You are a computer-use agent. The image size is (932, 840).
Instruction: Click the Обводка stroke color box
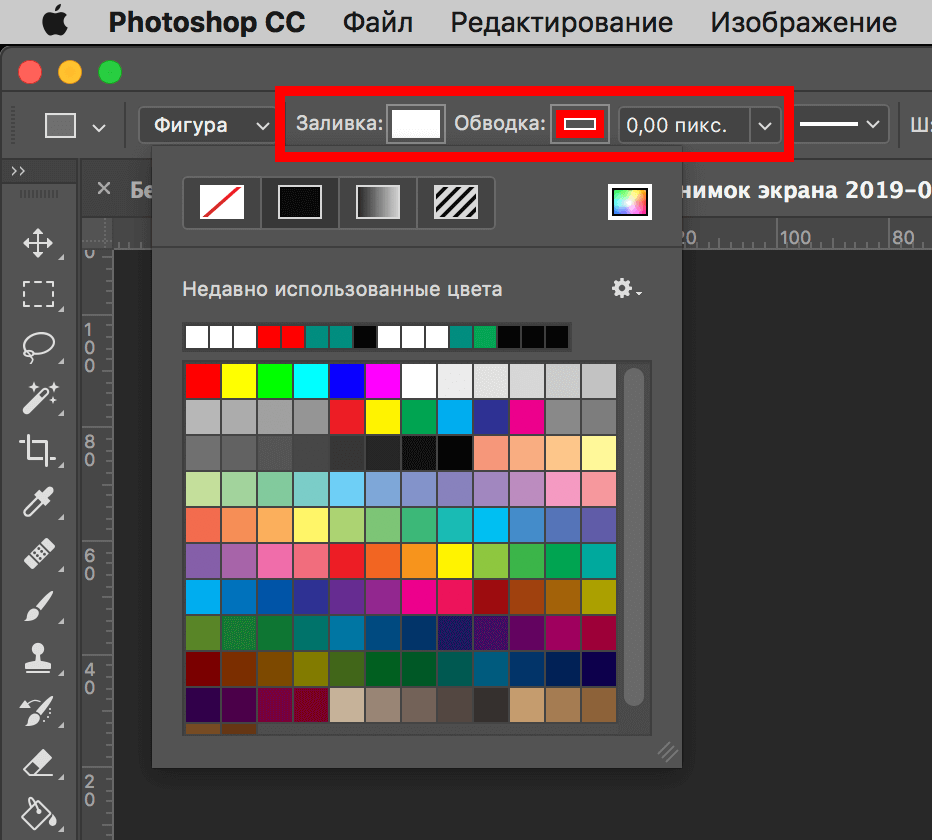point(580,125)
